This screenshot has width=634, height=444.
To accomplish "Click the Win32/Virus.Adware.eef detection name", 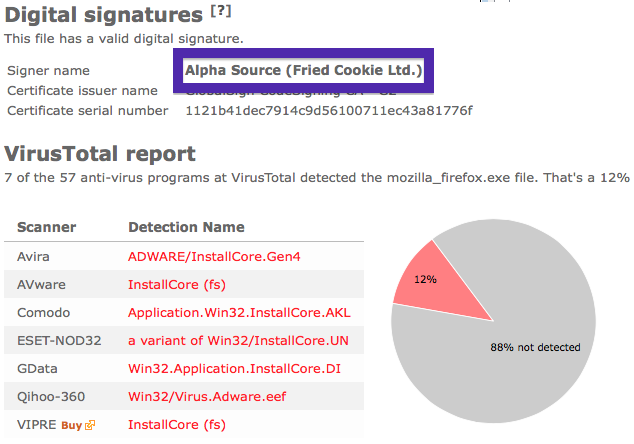I will (207, 397).
